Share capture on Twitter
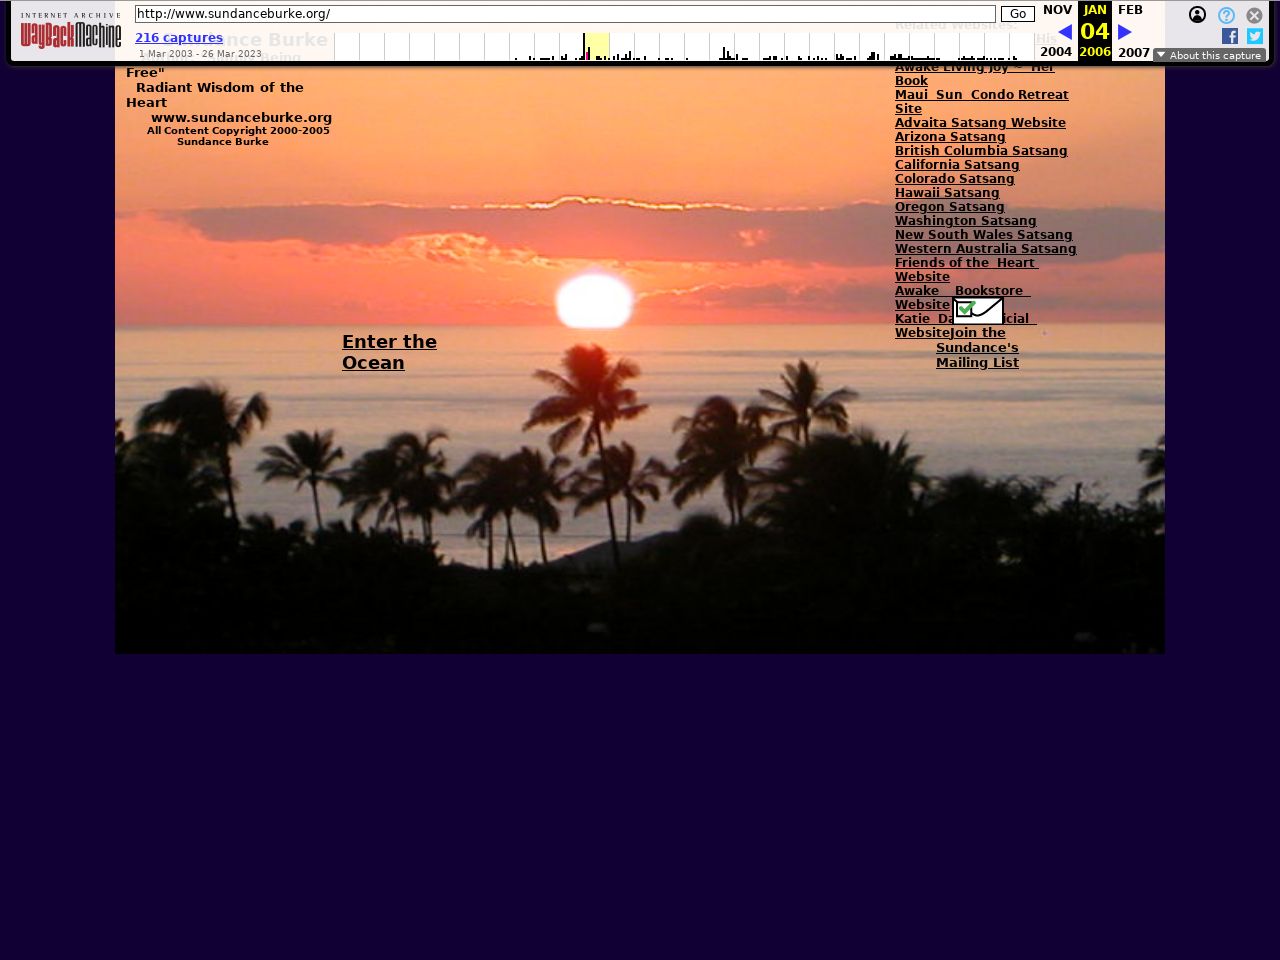The height and width of the screenshot is (960, 1280). click(x=1254, y=36)
